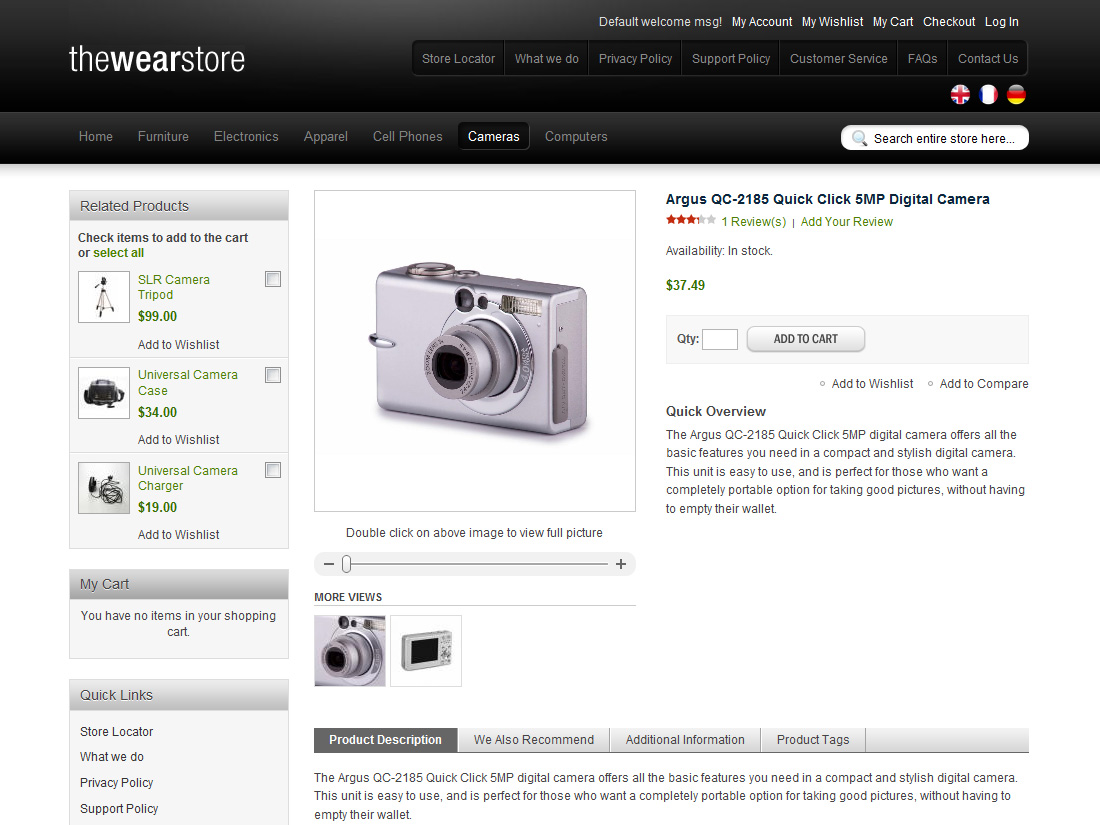This screenshot has width=1100, height=825.
Task: Open Privacy Policy in Quick Links
Action: 116,783
